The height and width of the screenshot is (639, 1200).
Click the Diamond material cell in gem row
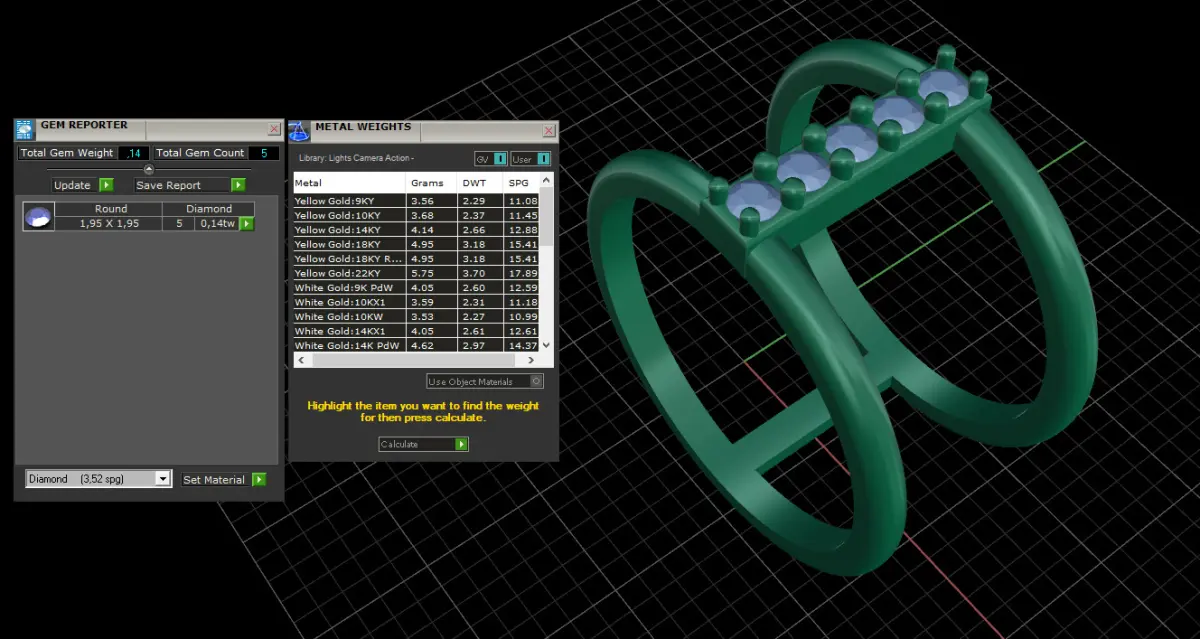[210, 209]
